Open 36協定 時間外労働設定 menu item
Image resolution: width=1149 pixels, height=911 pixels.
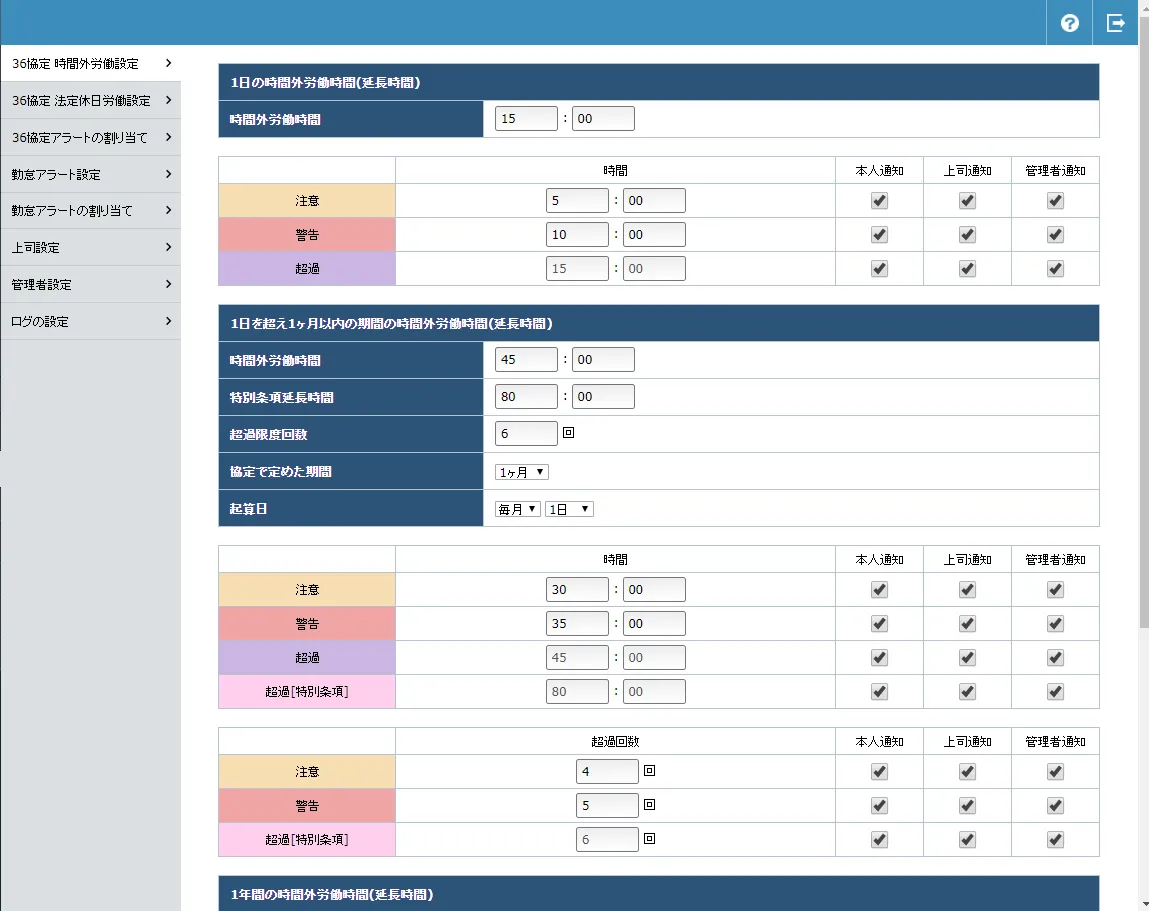click(x=75, y=63)
